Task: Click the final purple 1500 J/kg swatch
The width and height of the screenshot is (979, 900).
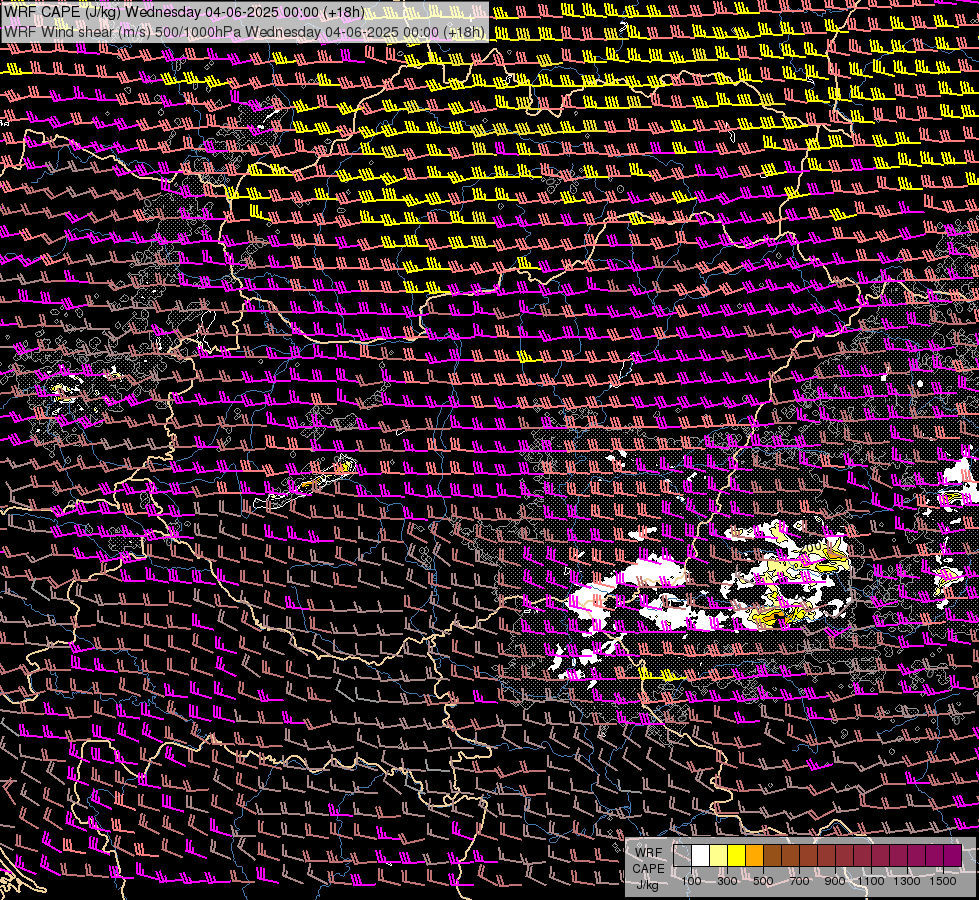Action: 952,856
